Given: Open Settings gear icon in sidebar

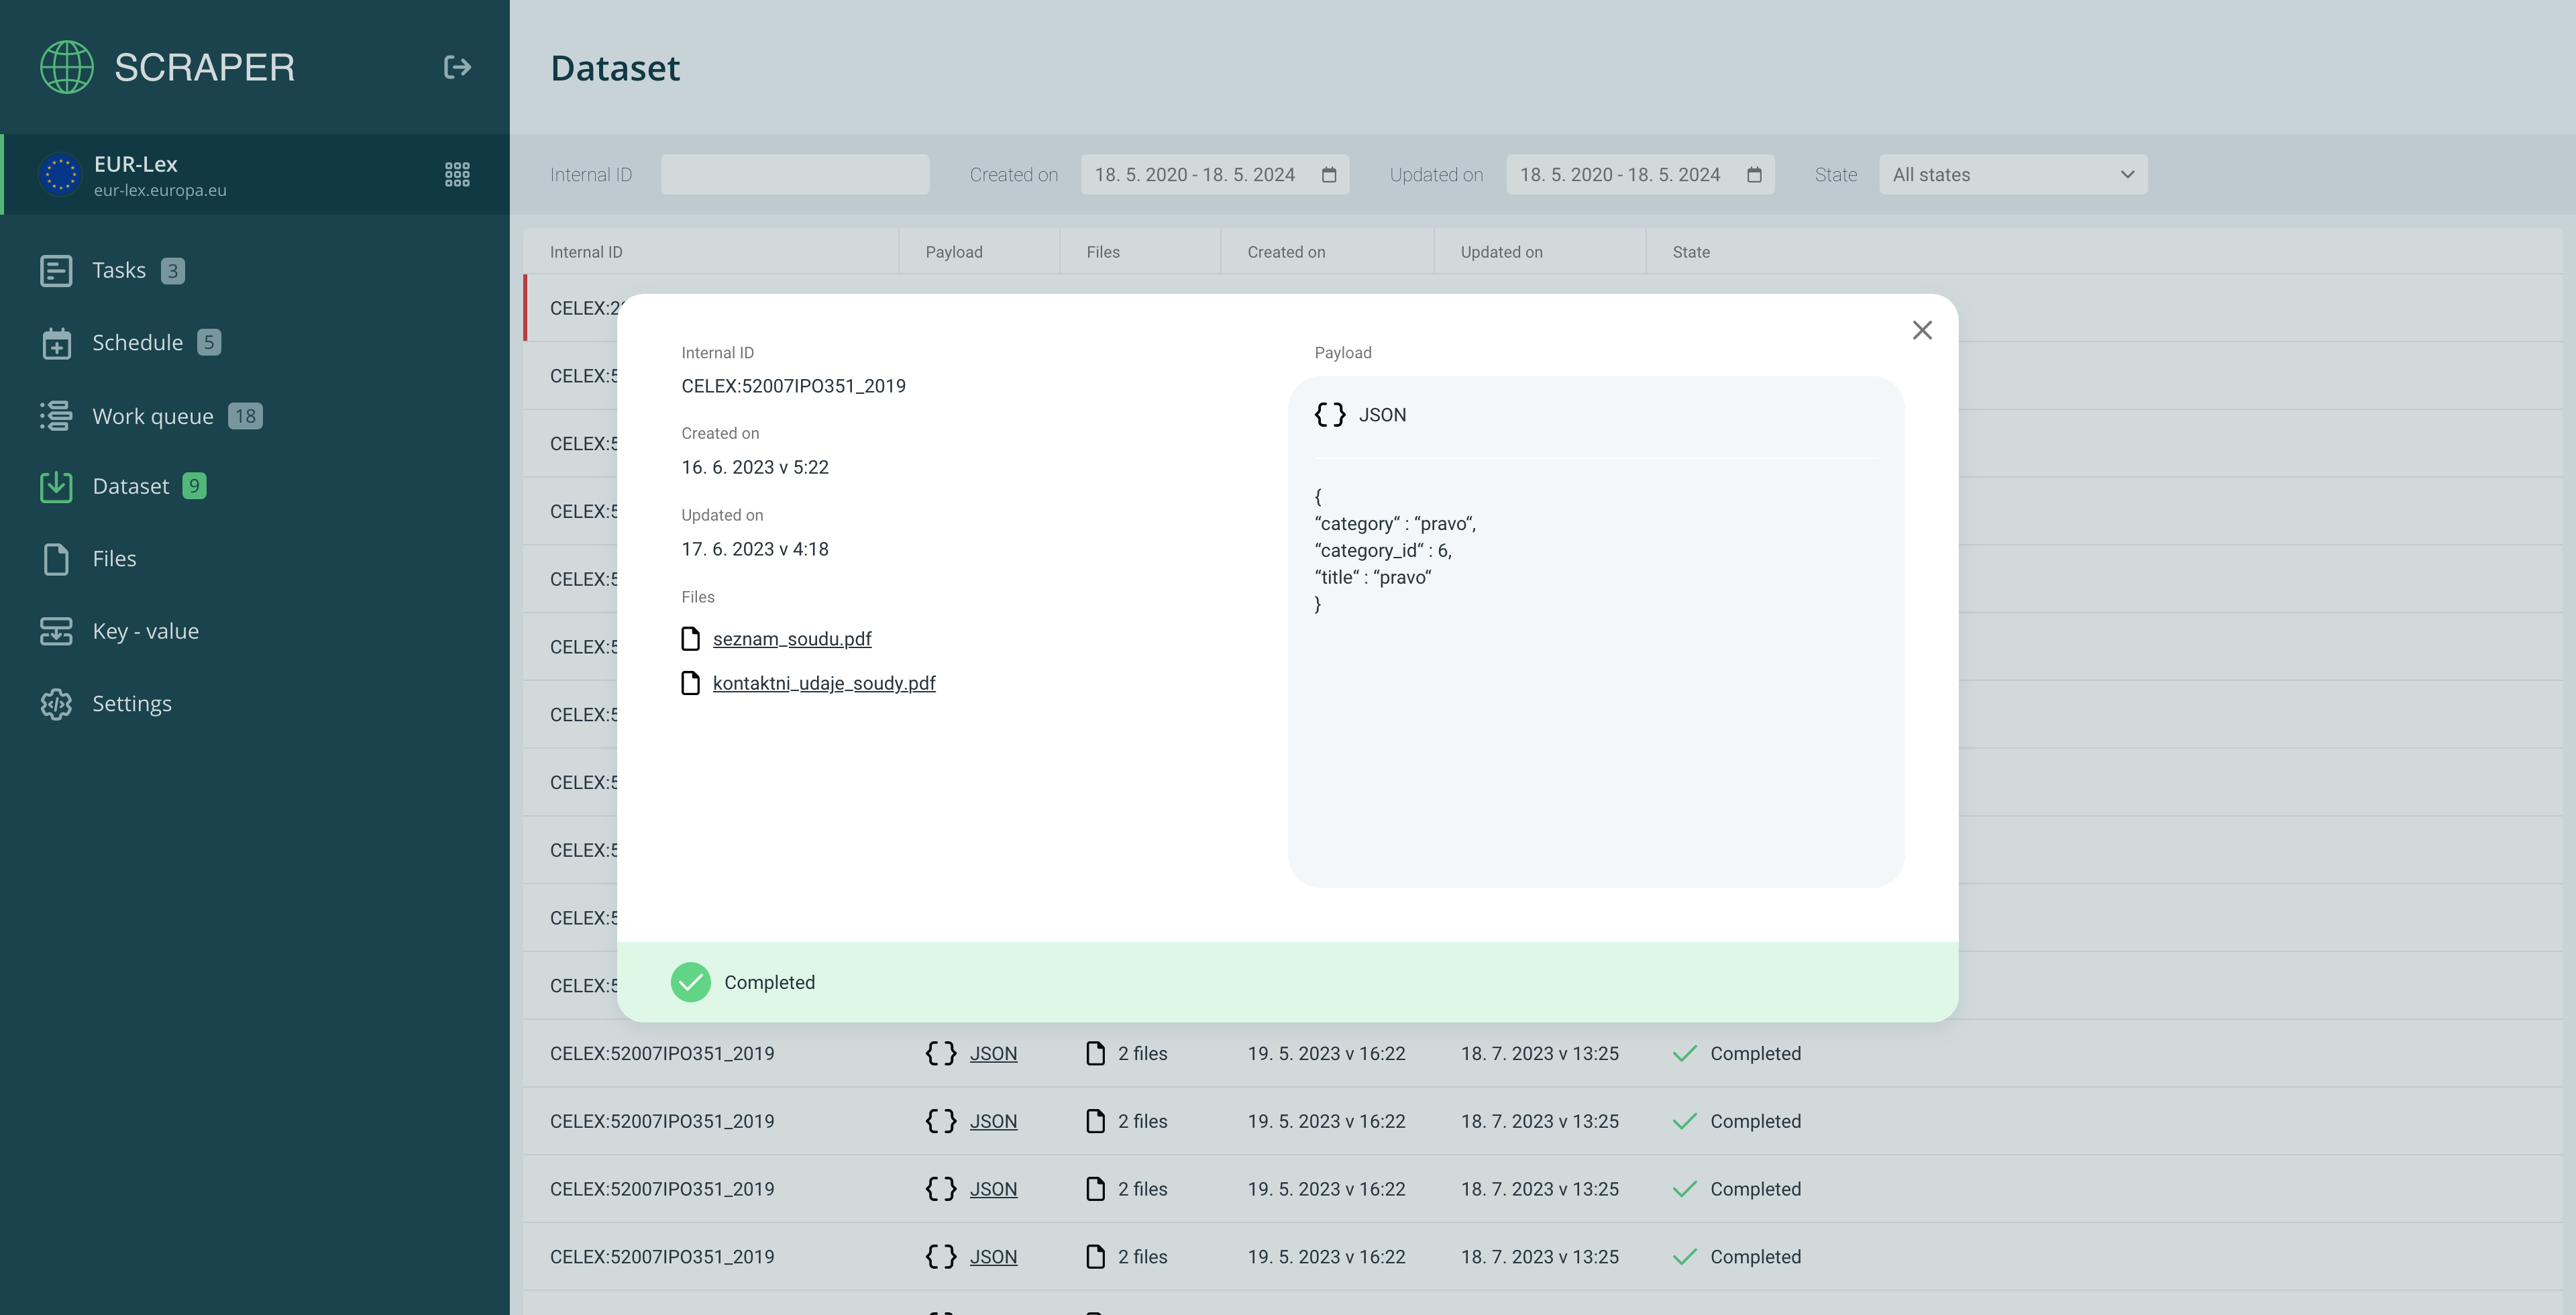Looking at the screenshot, I should point(56,704).
